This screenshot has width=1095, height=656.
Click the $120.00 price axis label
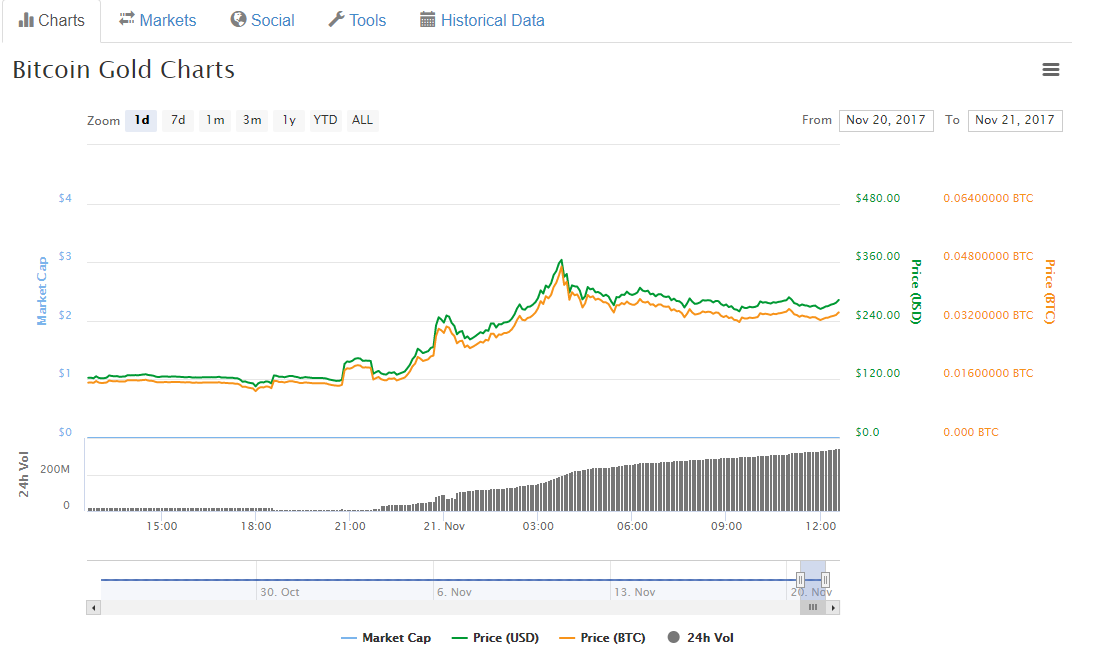point(878,373)
